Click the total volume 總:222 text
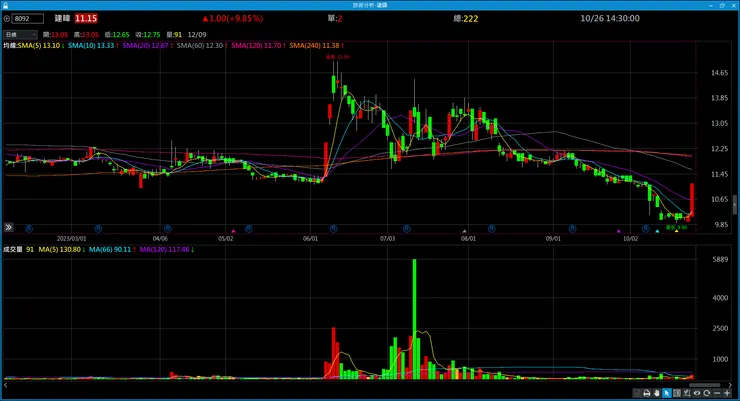The width and height of the screenshot is (740, 401). [x=466, y=18]
